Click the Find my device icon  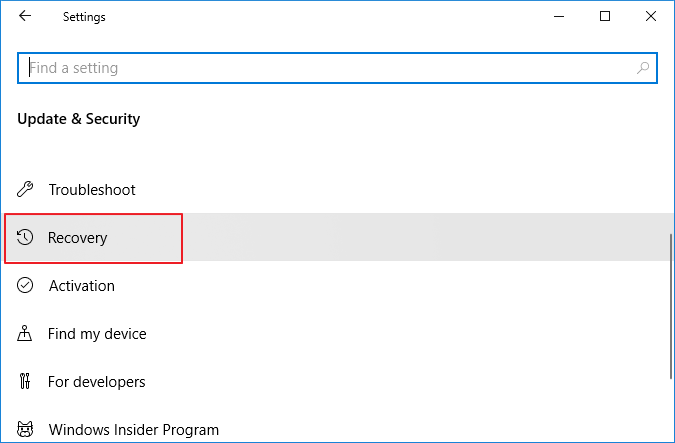pos(27,333)
